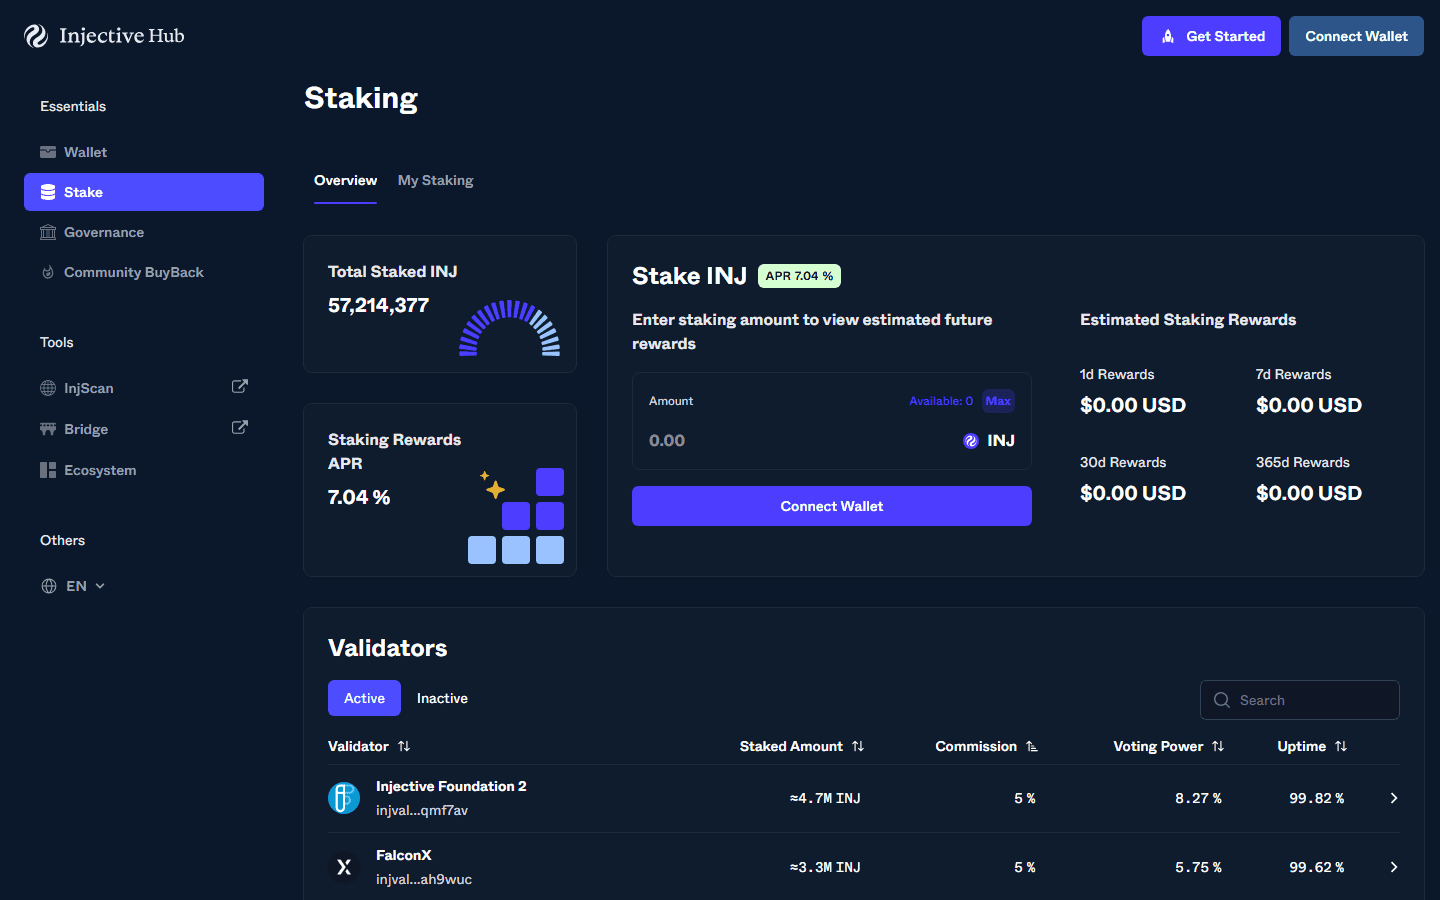Click the top Connect Wallet button
Viewport: 1440px width, 900px height.
click(x=1356, y=36)
